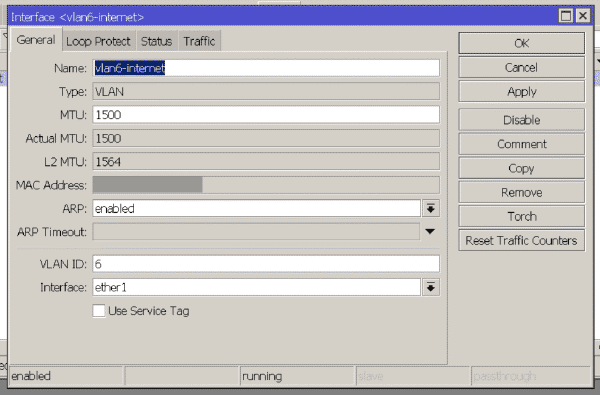
Task: Click the Cancel button
Action: pos(522,67)
